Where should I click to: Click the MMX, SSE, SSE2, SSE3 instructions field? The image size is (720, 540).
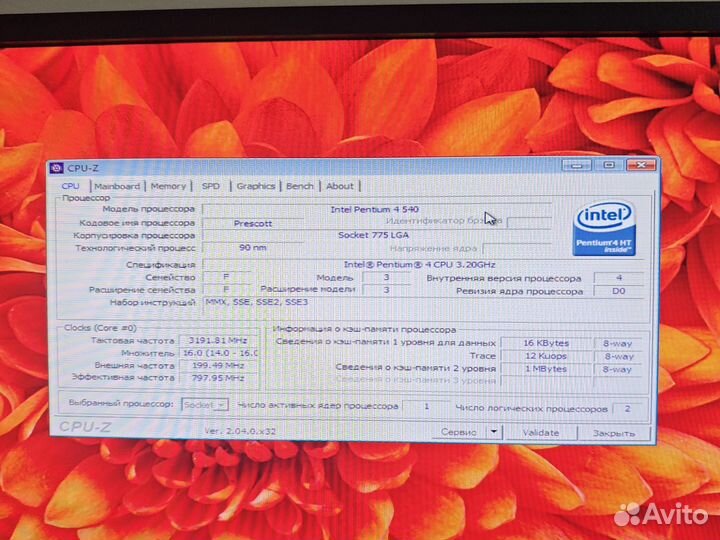tap(422, 307)
